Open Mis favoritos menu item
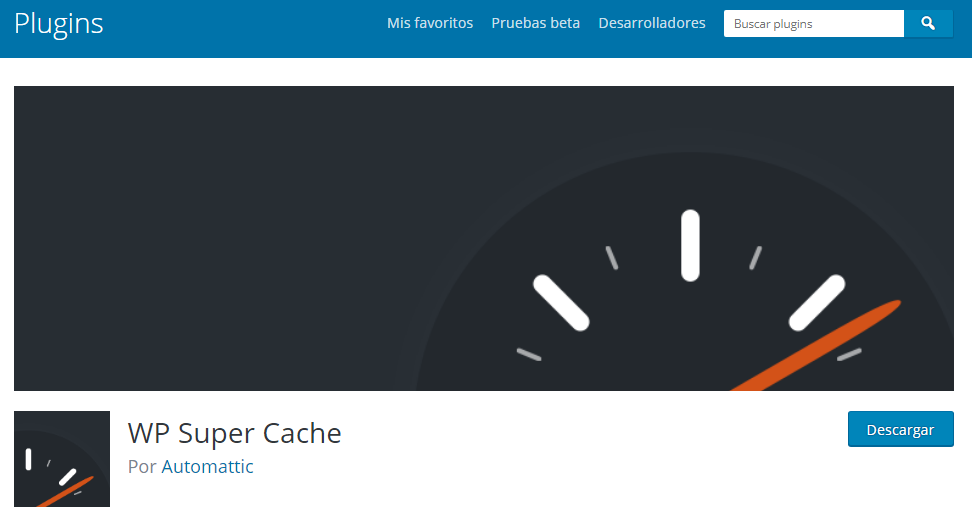 [430, 23]
